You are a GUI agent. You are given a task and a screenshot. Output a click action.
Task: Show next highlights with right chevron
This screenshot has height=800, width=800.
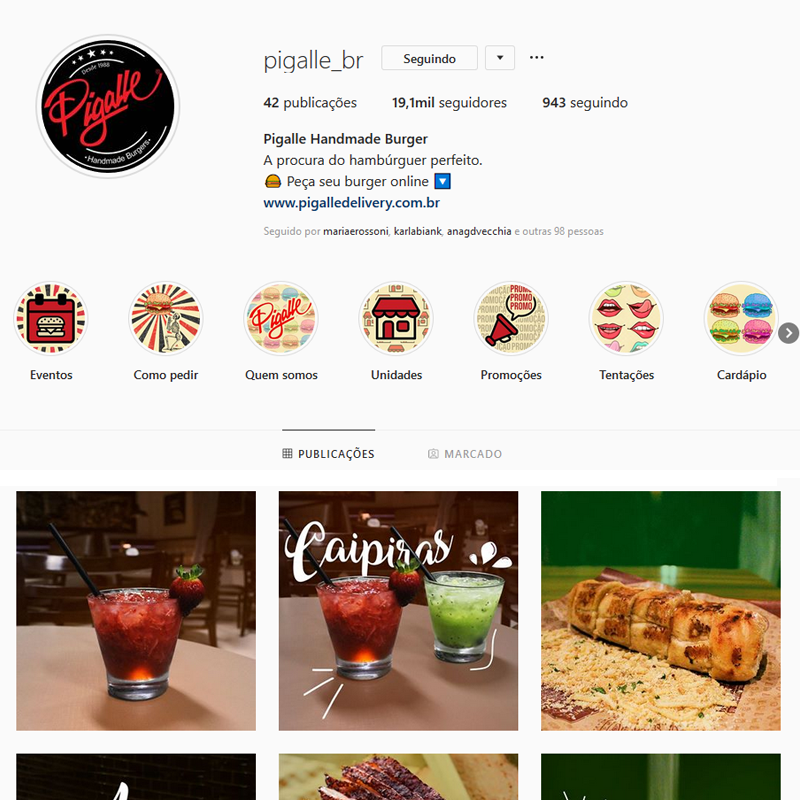pyautogui.click(x=788, y=333)
